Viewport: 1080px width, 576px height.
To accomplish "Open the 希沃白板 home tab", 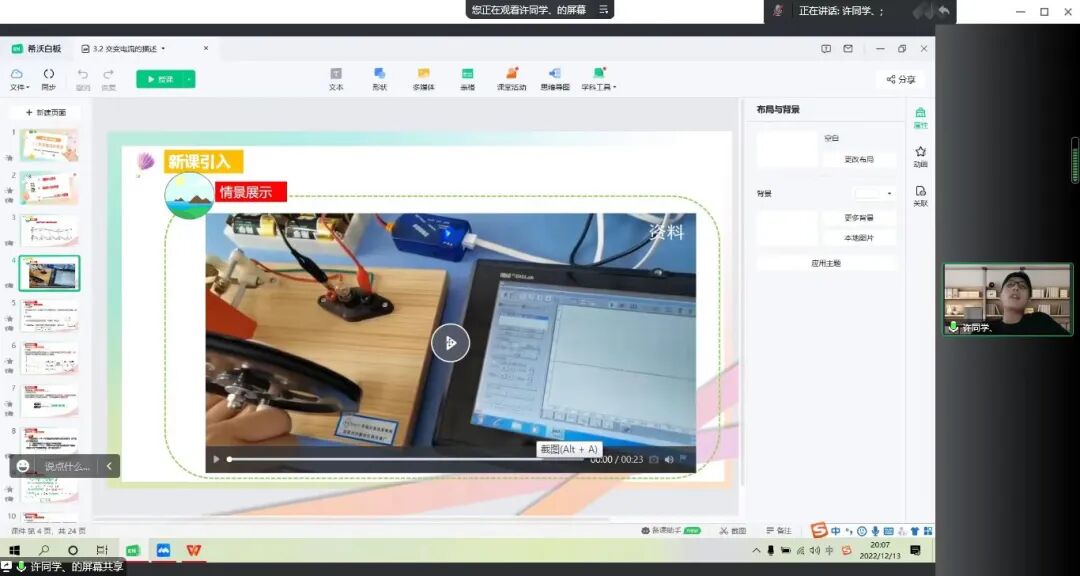I will (x=35, y=47).
